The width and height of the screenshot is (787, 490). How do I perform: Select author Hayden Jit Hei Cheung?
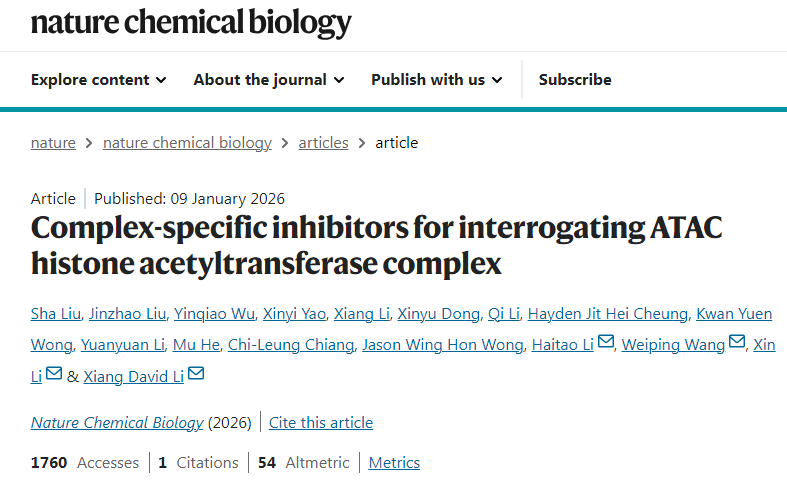click(608, 314)
